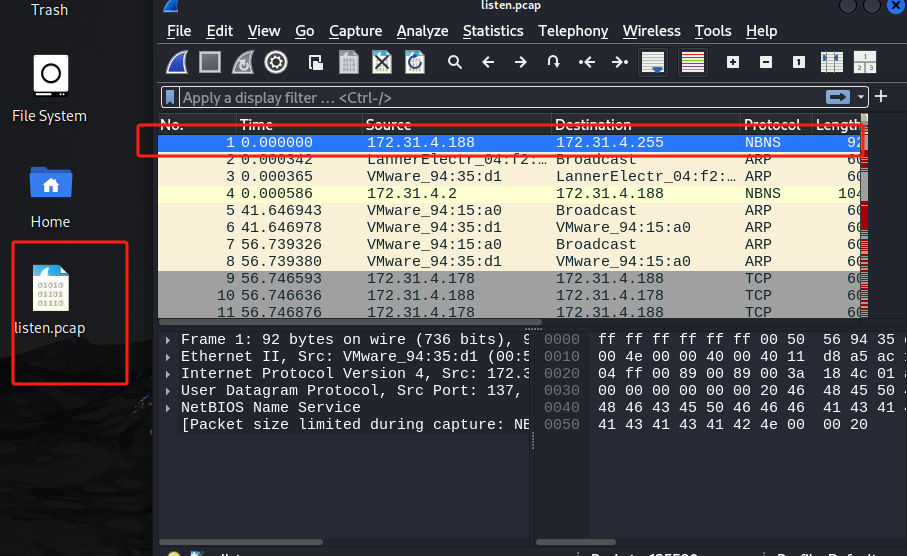Open the Go menu

(304, 31)
